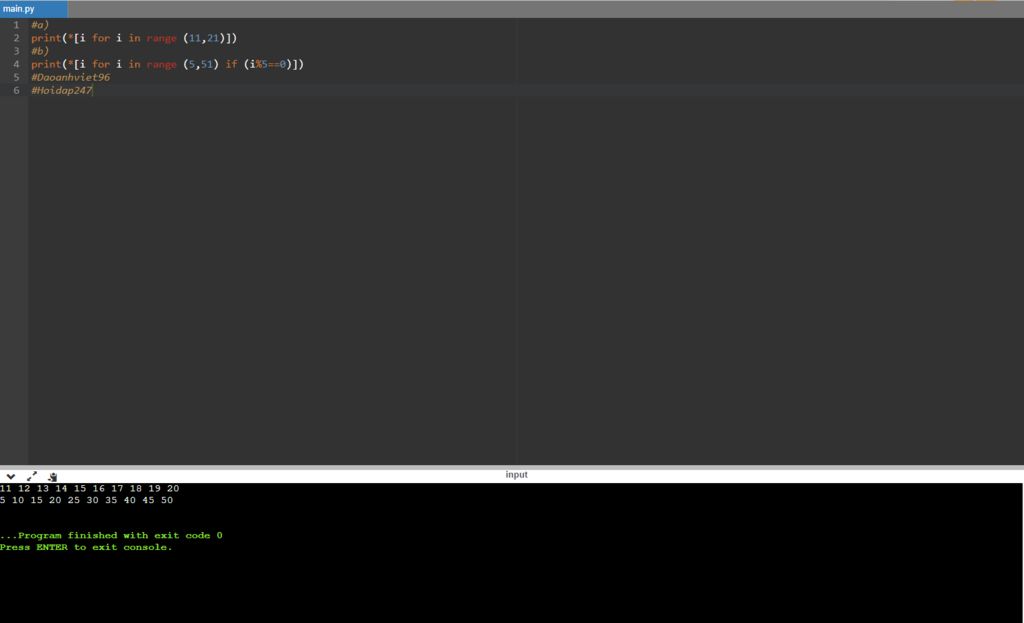Viewport: 1024px width, 623px height.
Task: Click 'Press ENTER to exit console.' text
Action: coord(86,547)
